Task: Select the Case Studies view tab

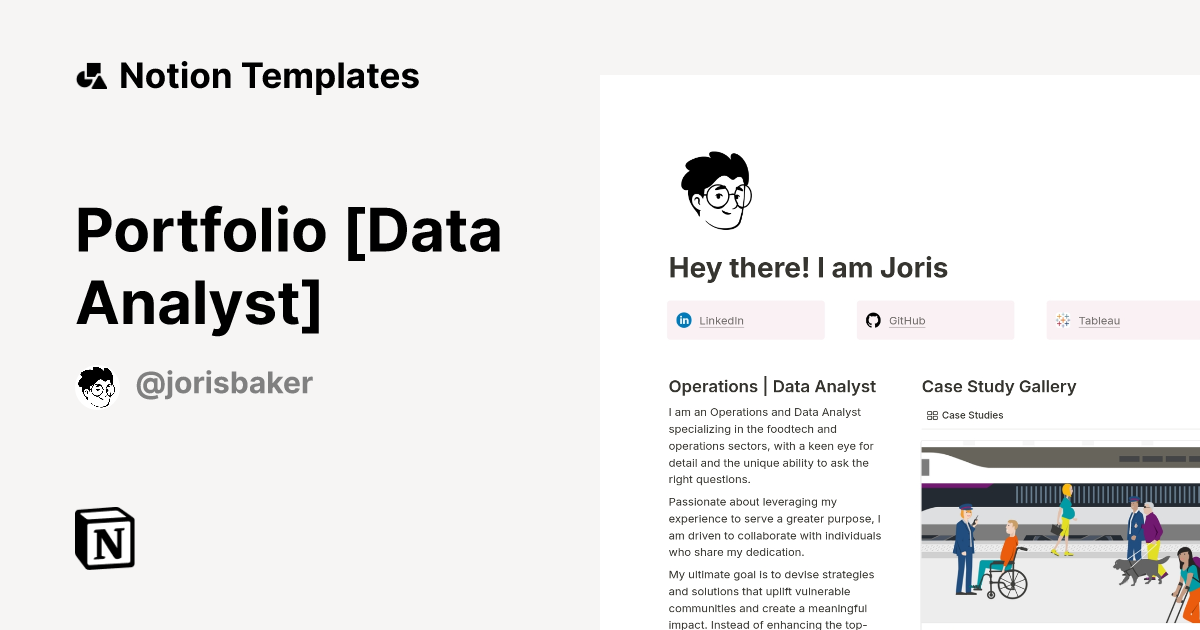Action: [965, 415]
